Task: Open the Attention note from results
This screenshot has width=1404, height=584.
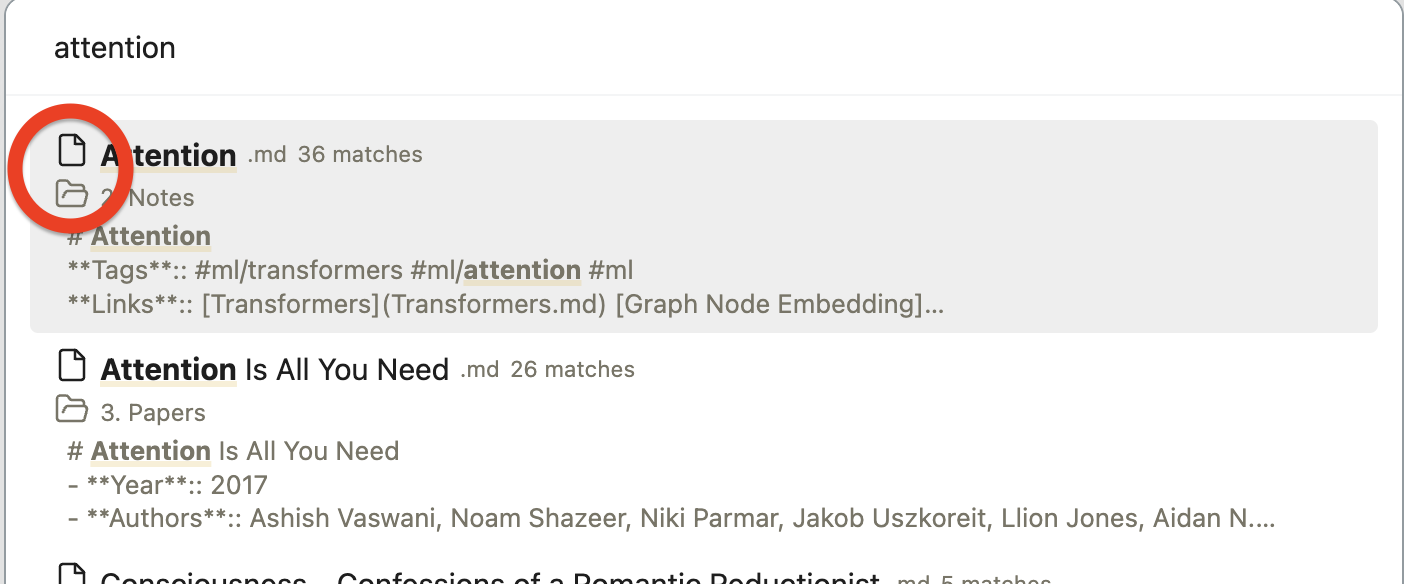Action: point(168,155)
